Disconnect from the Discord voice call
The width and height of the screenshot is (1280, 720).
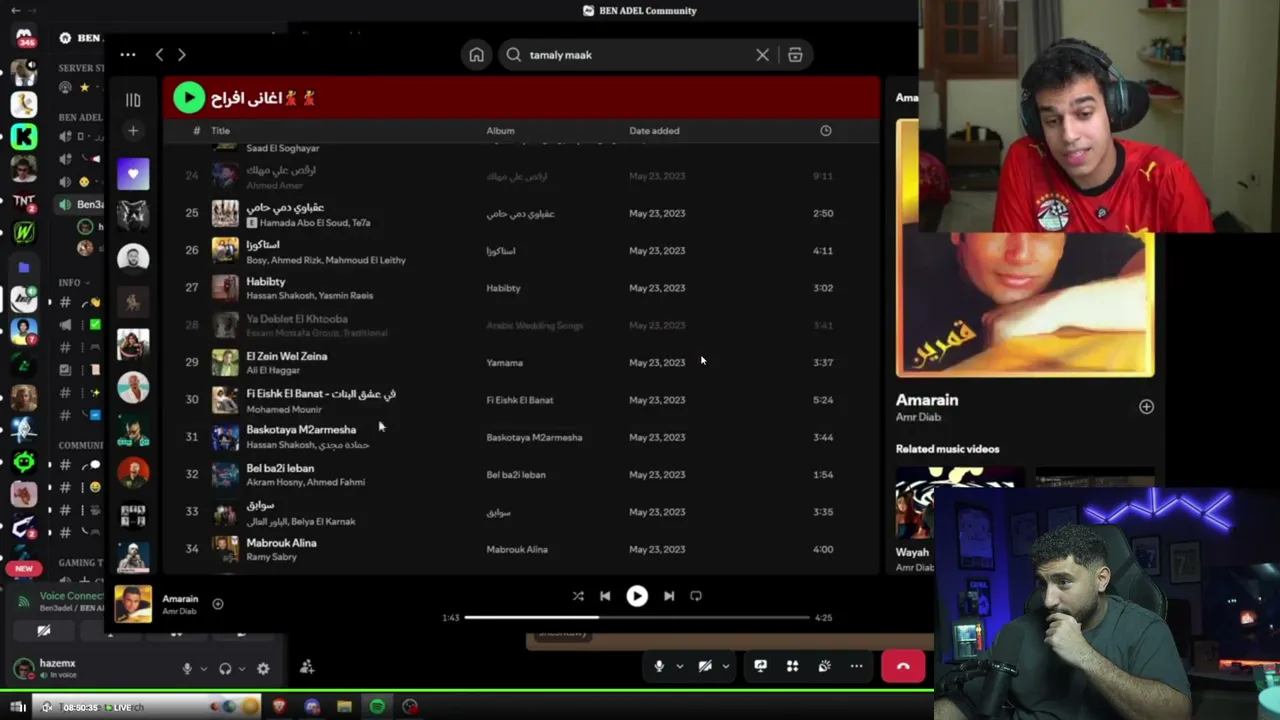(903, 666)
